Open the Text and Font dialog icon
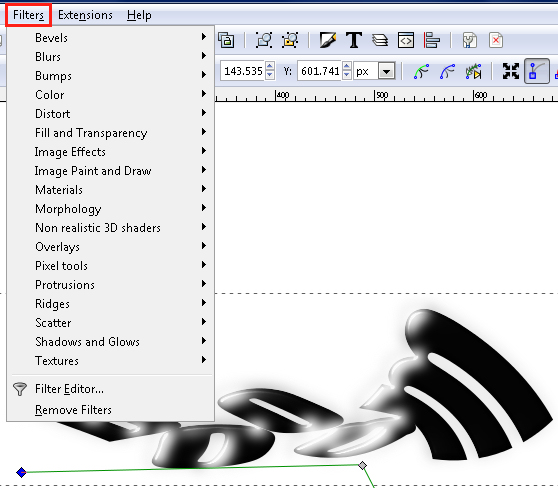Viewport: 558px width, 488px height. 354,40
